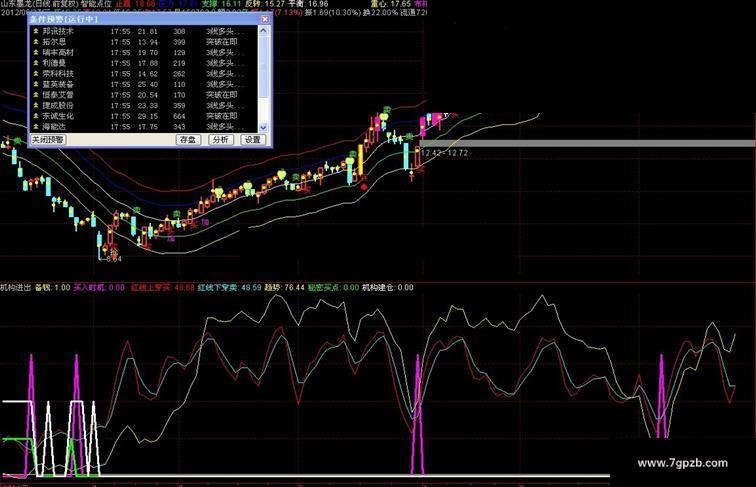
Task: Click the alert icon beside 拓尔思
Action: (x=36, y=42)
